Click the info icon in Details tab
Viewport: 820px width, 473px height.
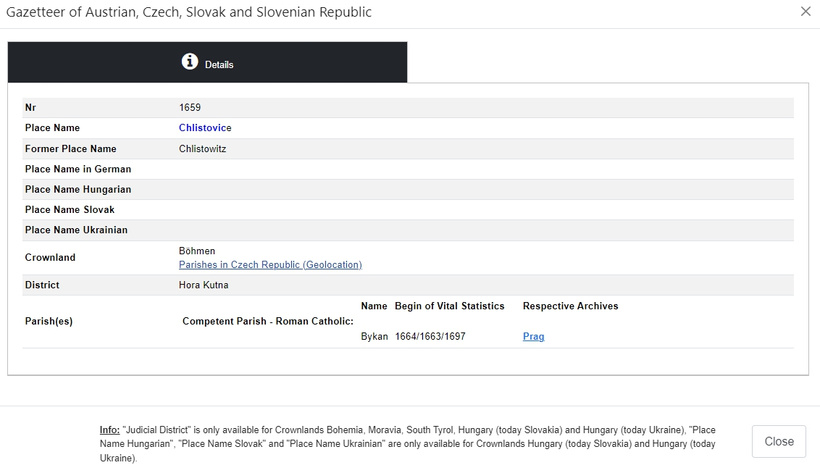tap(190, 62)
